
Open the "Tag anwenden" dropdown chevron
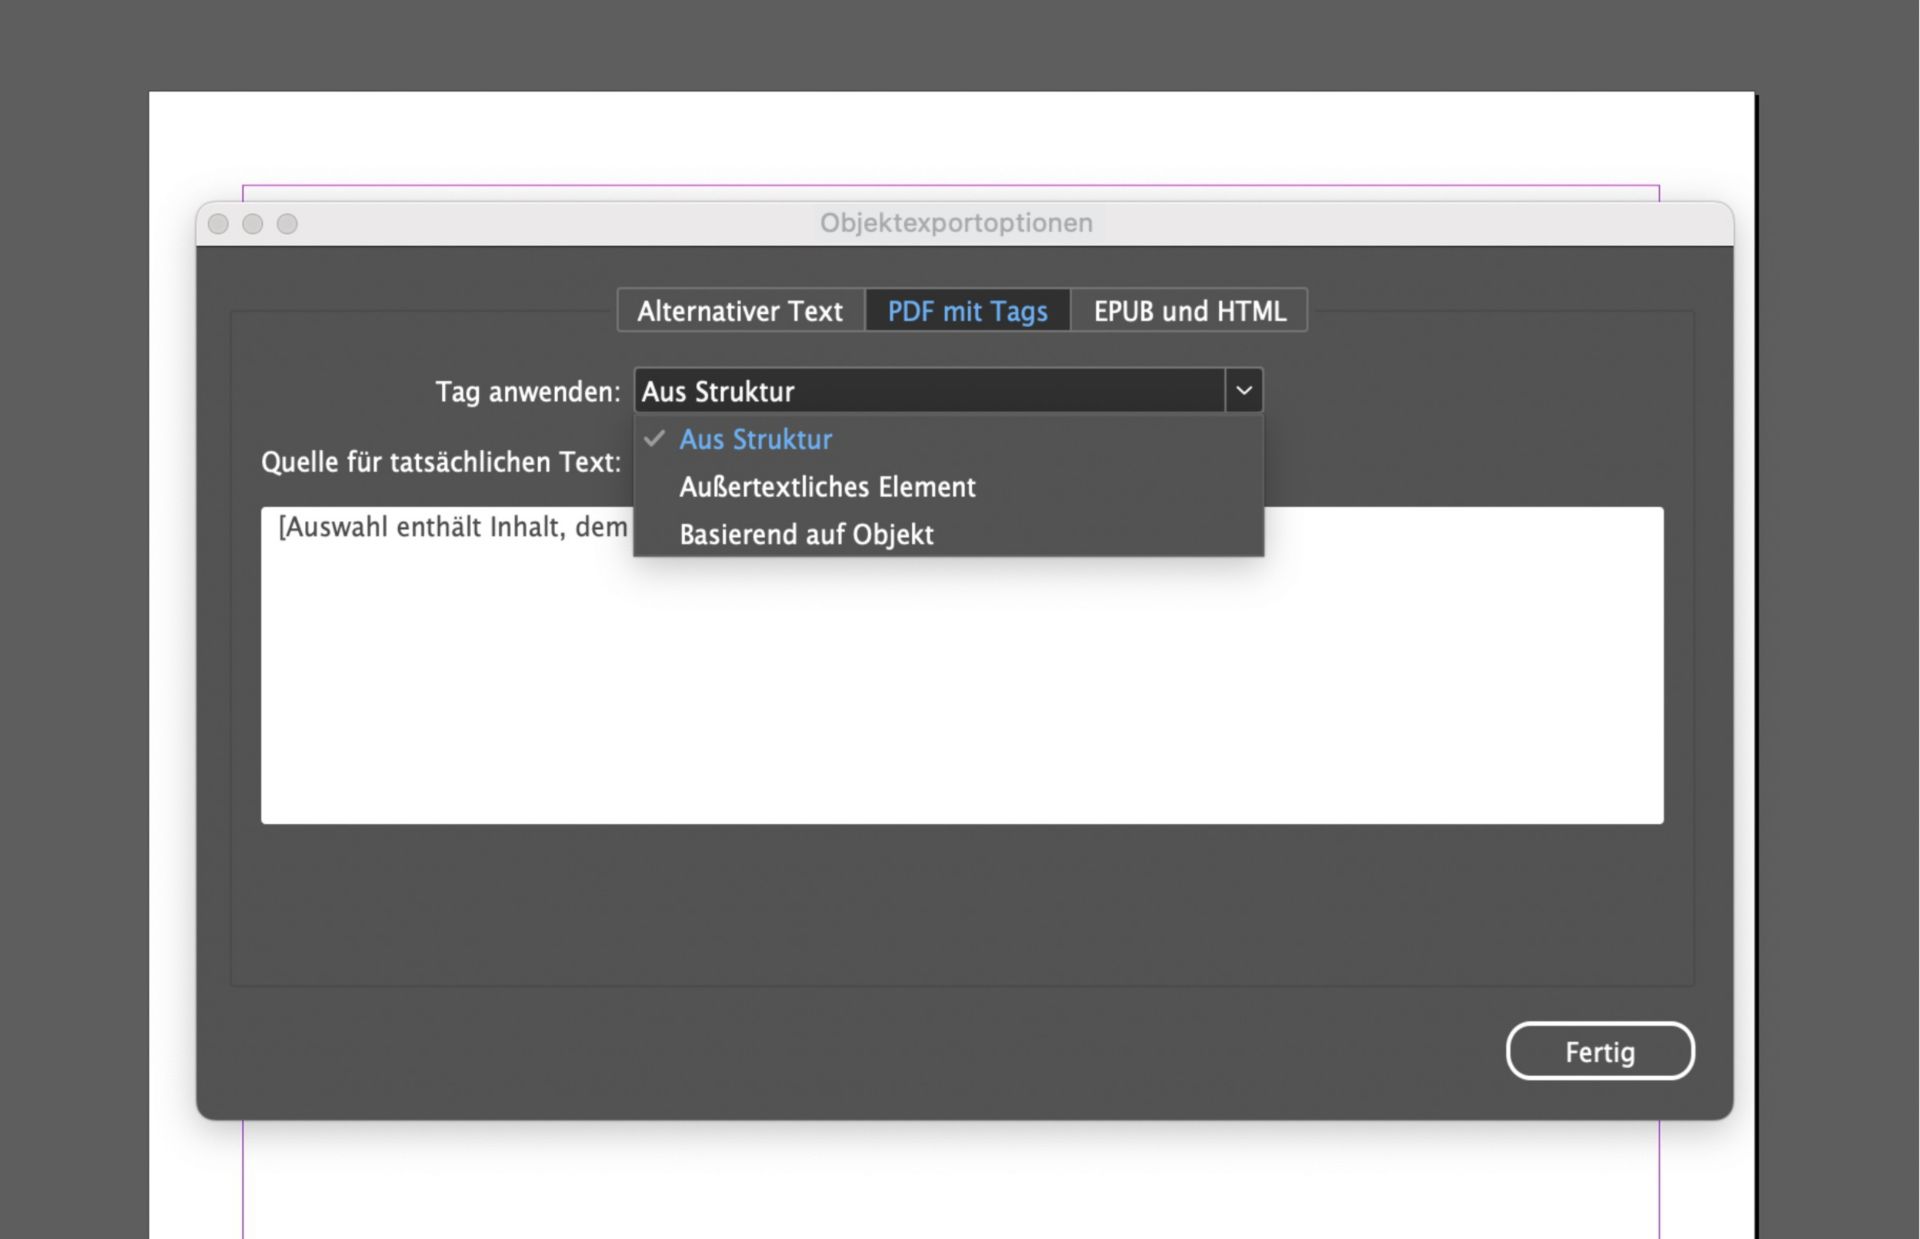coord(1244,391)
